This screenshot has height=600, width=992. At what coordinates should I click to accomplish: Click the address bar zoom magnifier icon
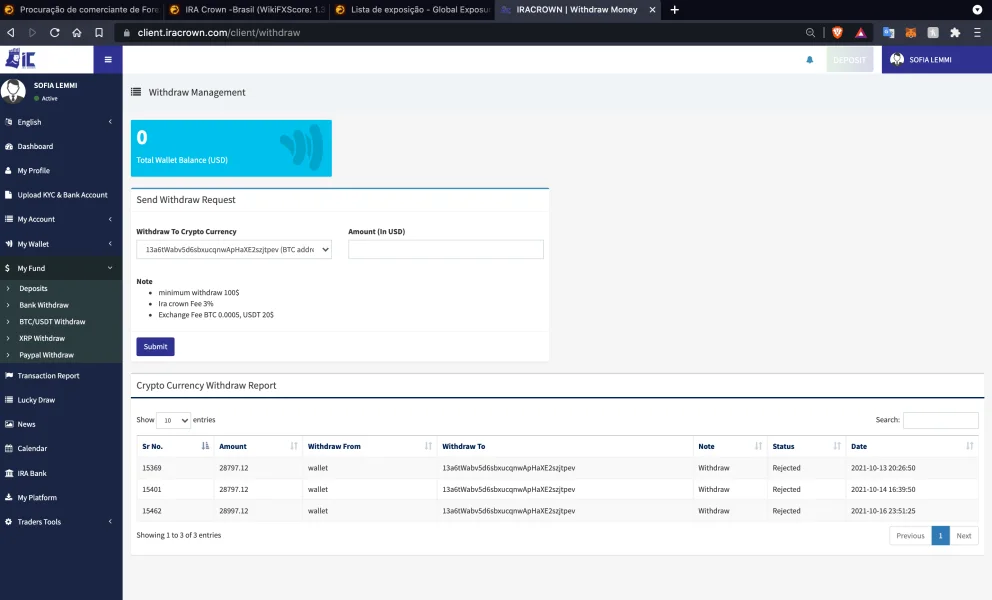tap(810, 32)
